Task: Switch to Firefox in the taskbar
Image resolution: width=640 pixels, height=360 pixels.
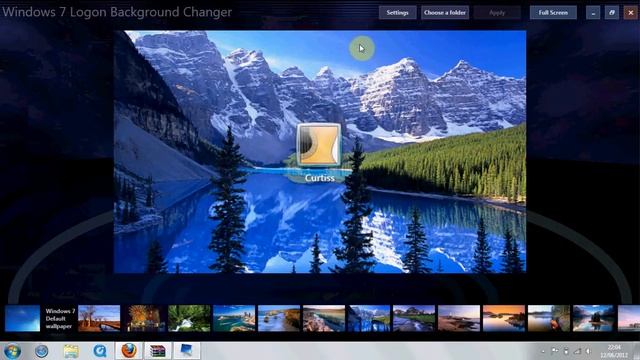Action: pyautogui.click(x=129, y=351)
